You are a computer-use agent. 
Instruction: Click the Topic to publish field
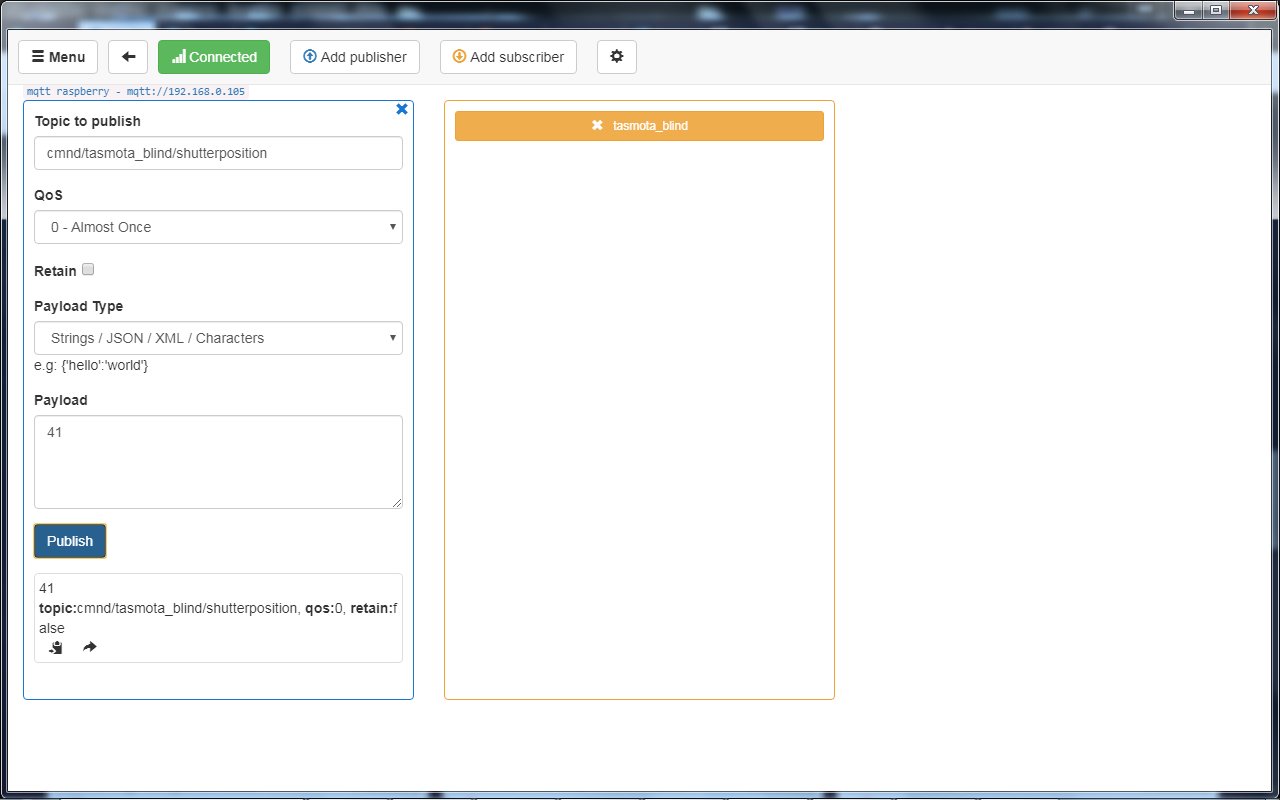coord(218,153)
